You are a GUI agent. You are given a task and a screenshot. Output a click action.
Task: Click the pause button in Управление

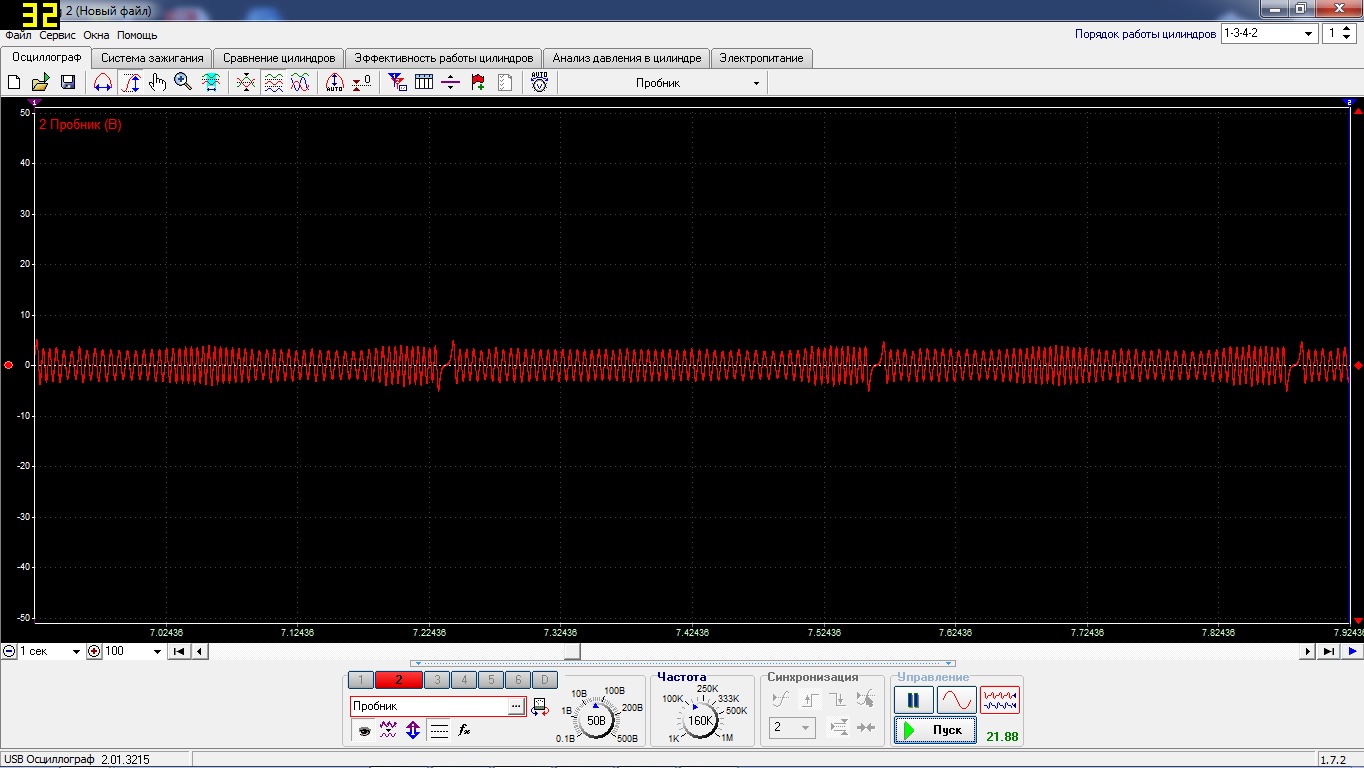pyautogui.click(x=914, y=700)
